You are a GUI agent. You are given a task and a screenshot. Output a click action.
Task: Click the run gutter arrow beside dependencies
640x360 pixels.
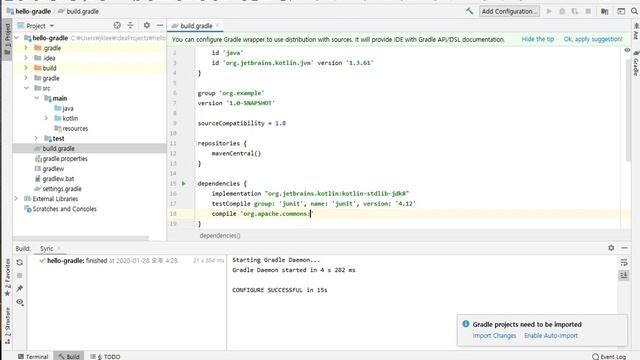coord(184,184)
